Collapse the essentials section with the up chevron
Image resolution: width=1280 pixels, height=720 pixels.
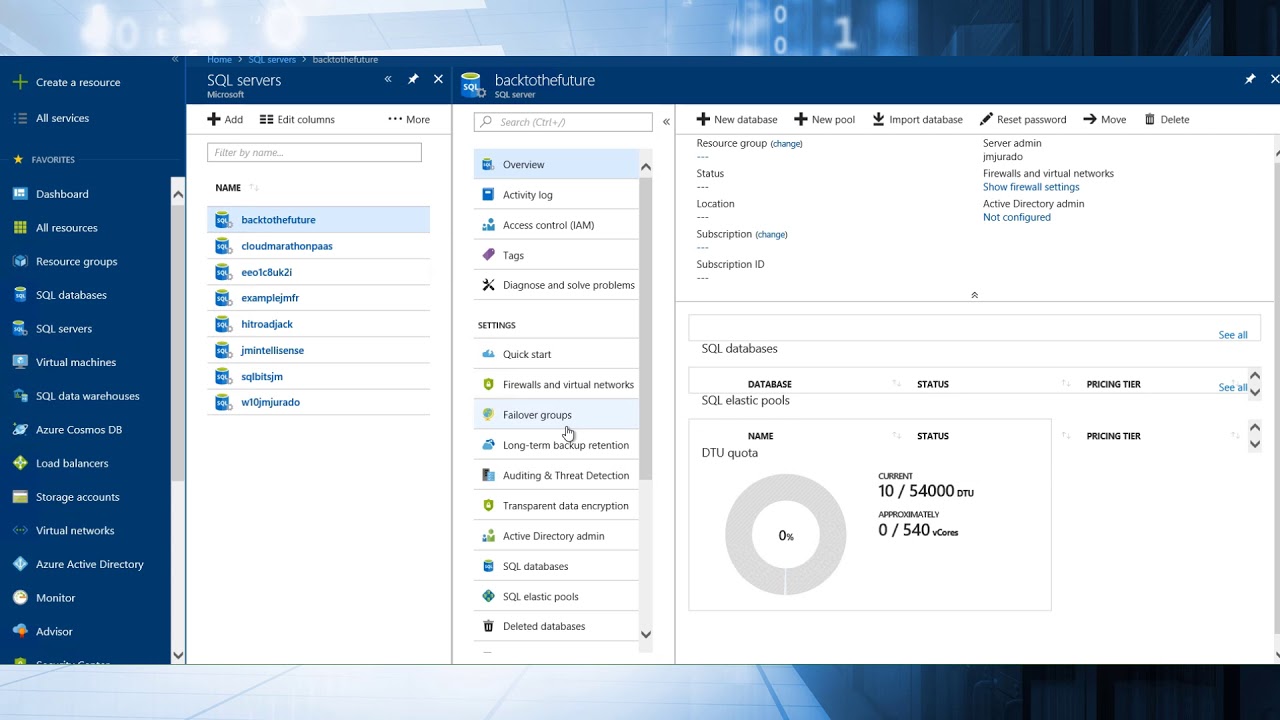[x=974, y=295]
